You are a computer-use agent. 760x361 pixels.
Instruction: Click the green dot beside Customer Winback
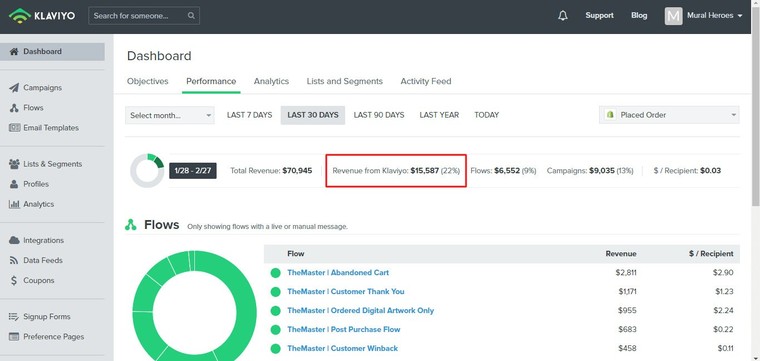tap(275, 348)
